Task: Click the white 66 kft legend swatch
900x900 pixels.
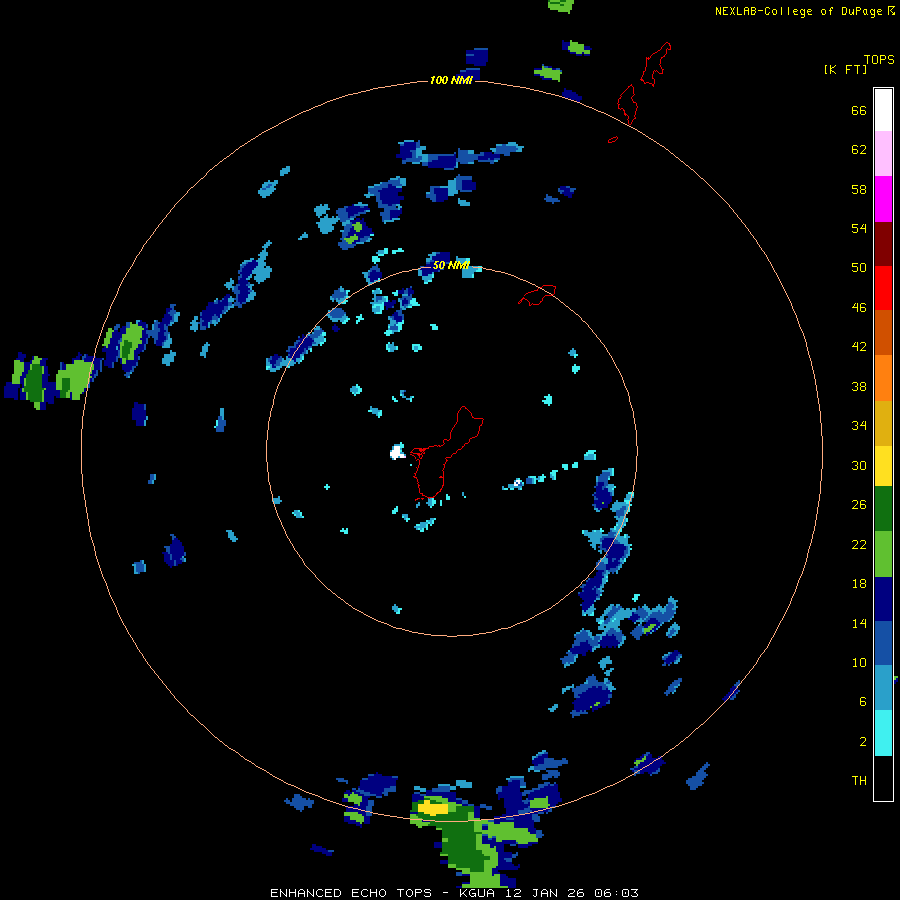Action: 883,110
